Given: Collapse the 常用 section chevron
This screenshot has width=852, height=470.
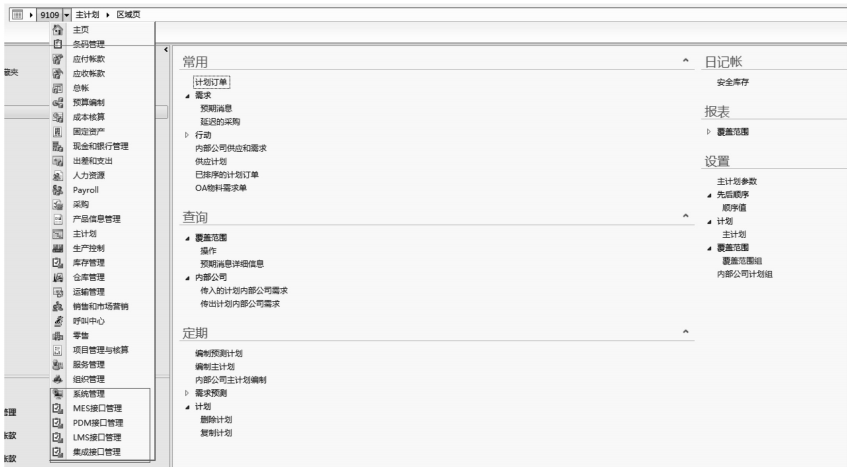Looking at the screenshot, I should [686, 60].
